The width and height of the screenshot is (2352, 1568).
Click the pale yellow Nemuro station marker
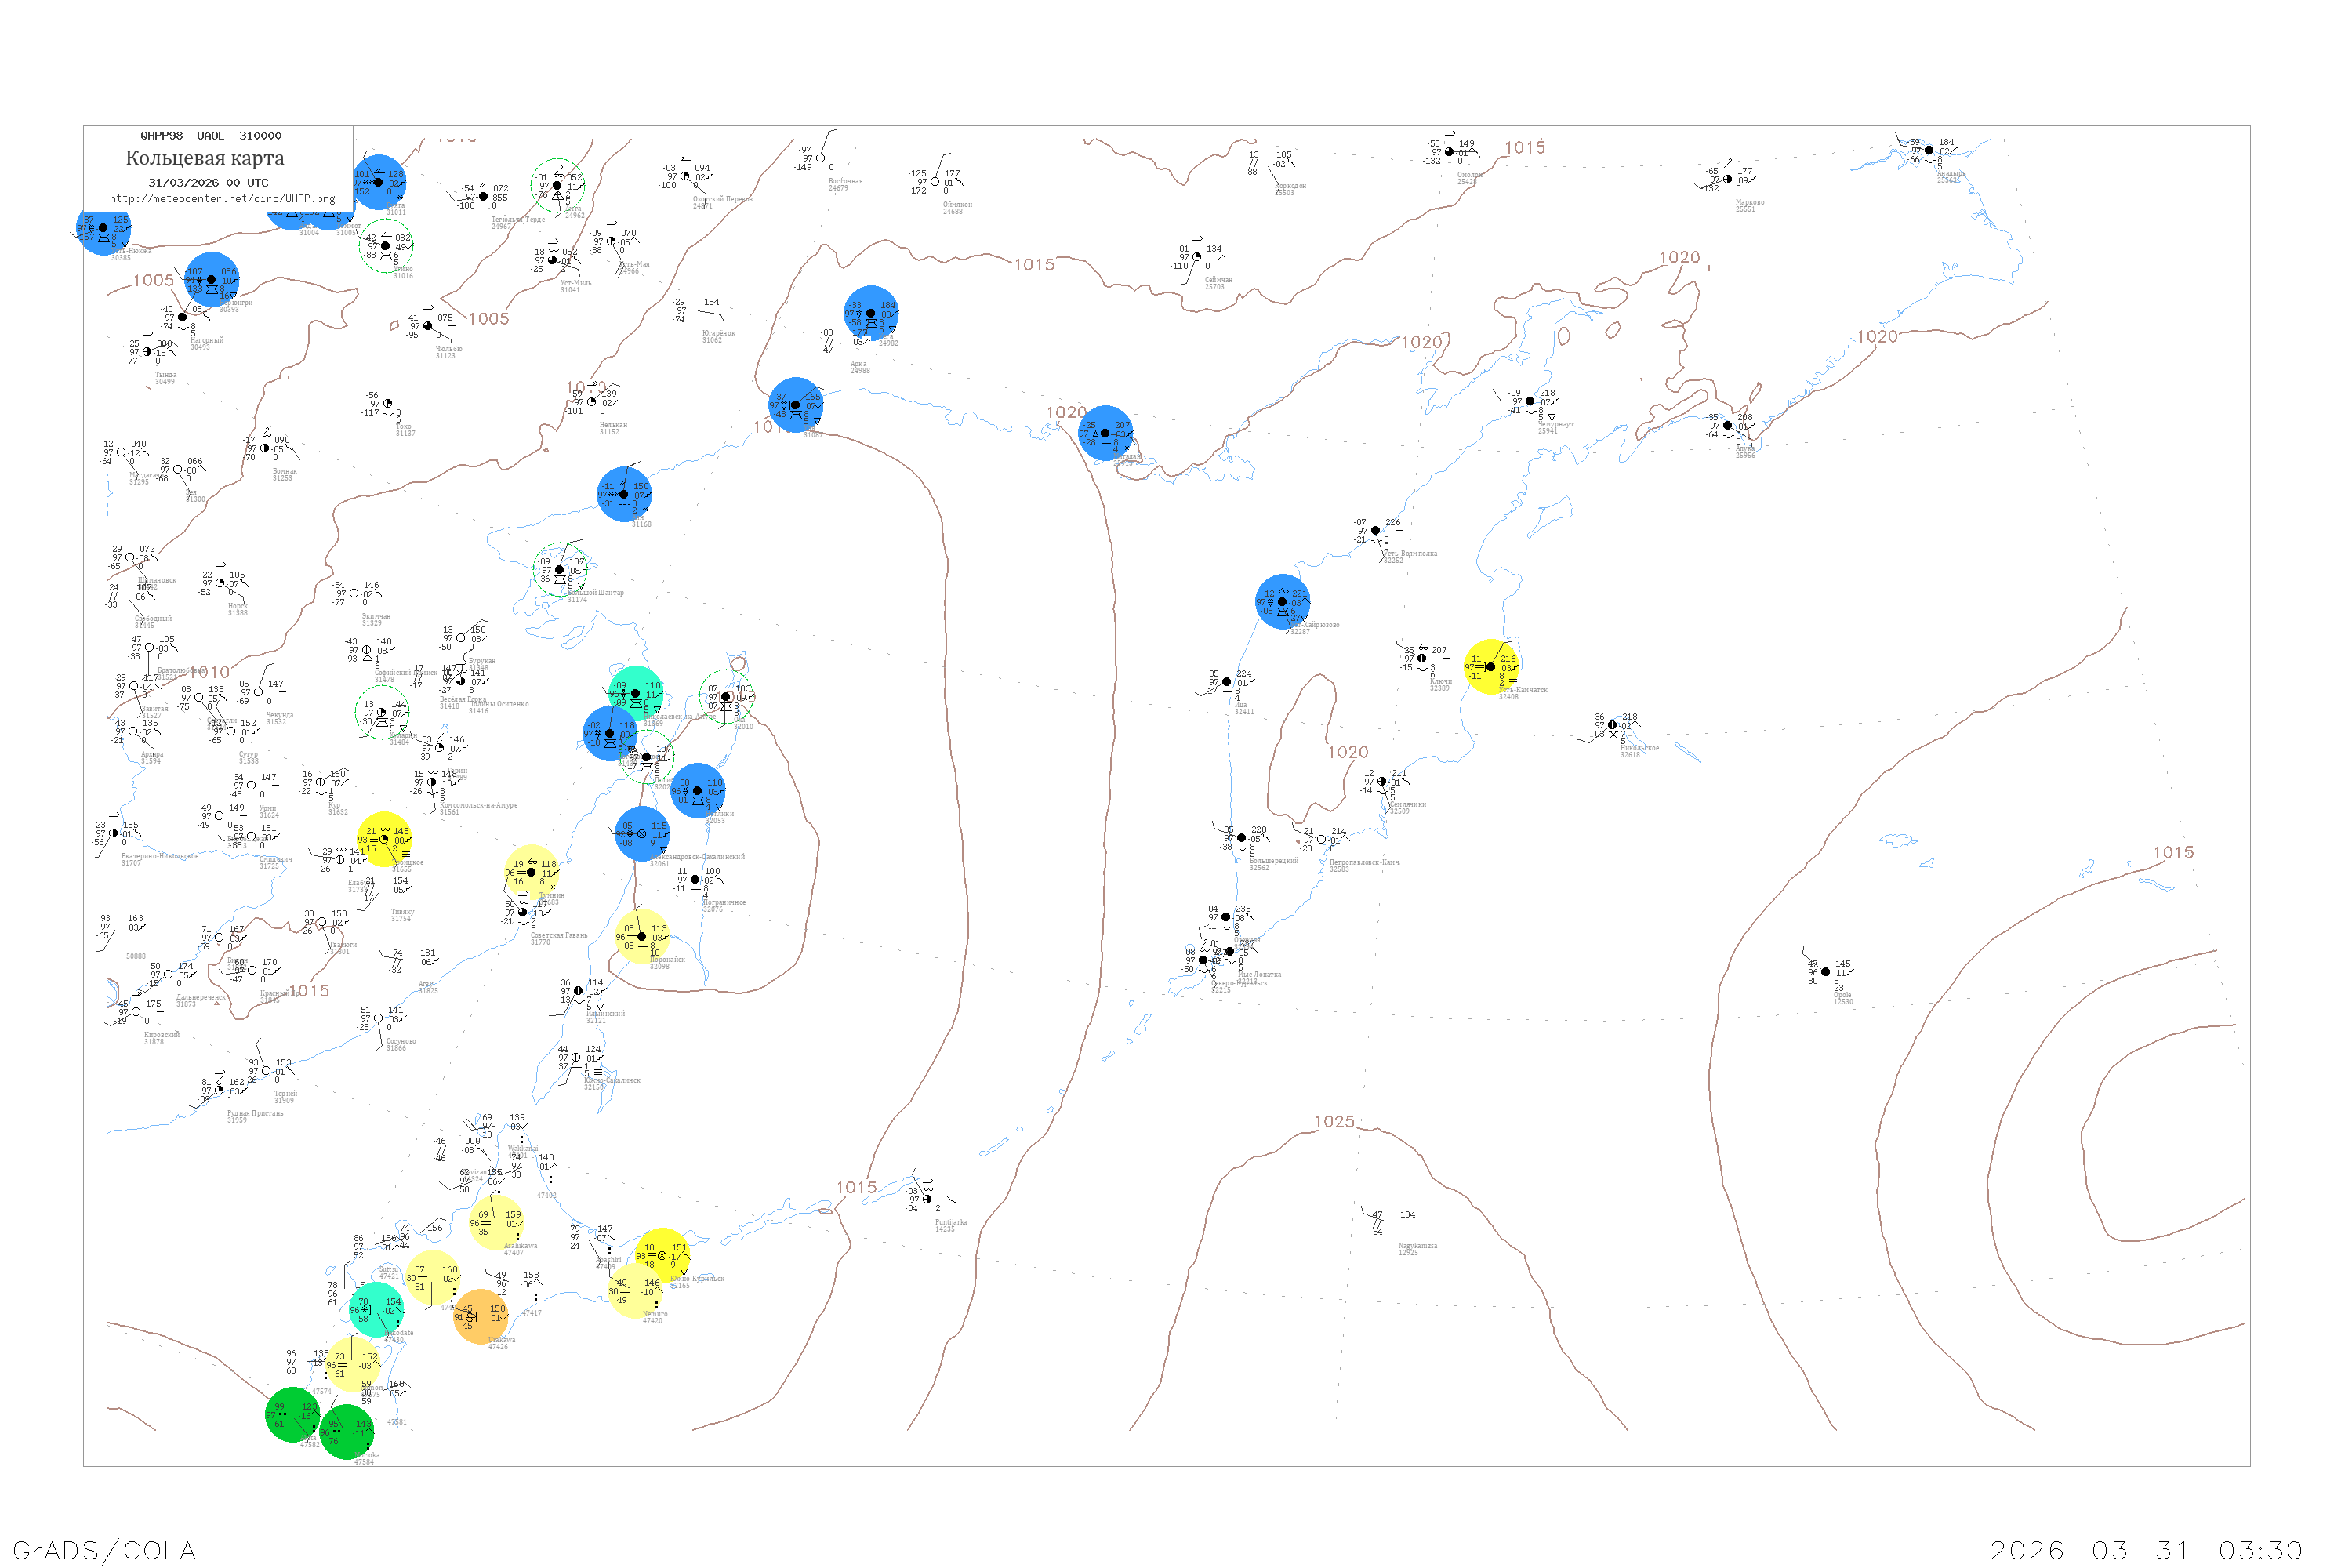pos(634,1291)
